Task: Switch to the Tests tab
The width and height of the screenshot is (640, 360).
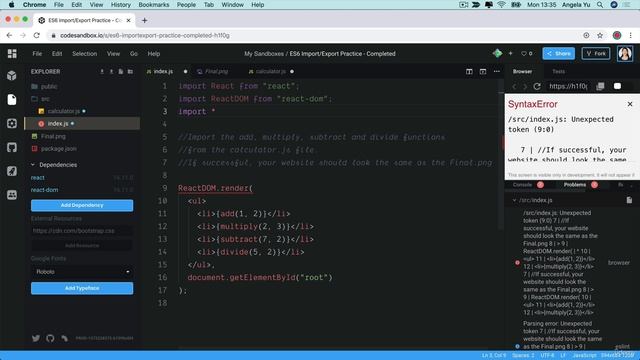Action: 558,71
